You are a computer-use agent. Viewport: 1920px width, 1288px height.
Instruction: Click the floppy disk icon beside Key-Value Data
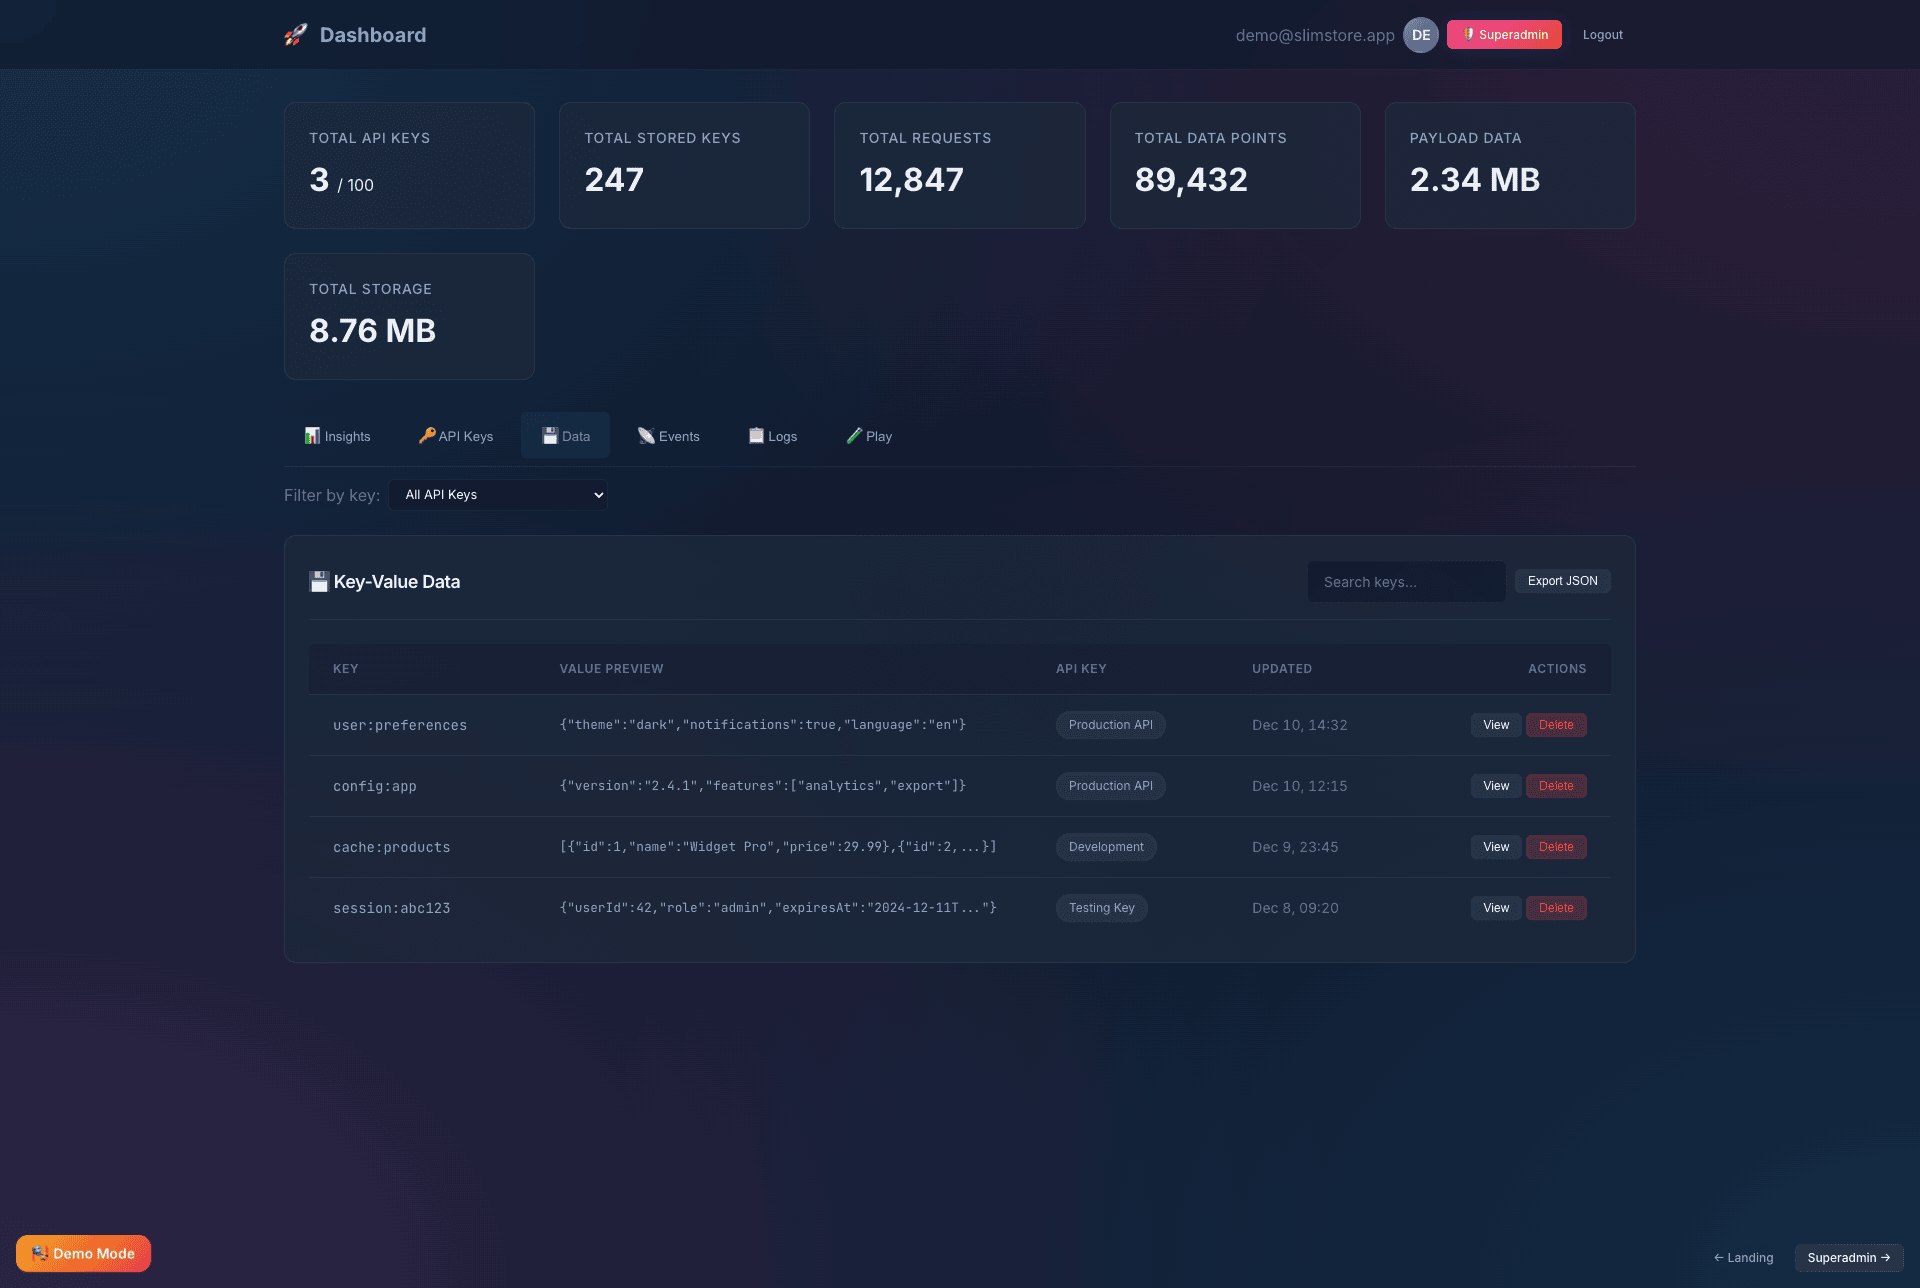(x=319, y=582)
